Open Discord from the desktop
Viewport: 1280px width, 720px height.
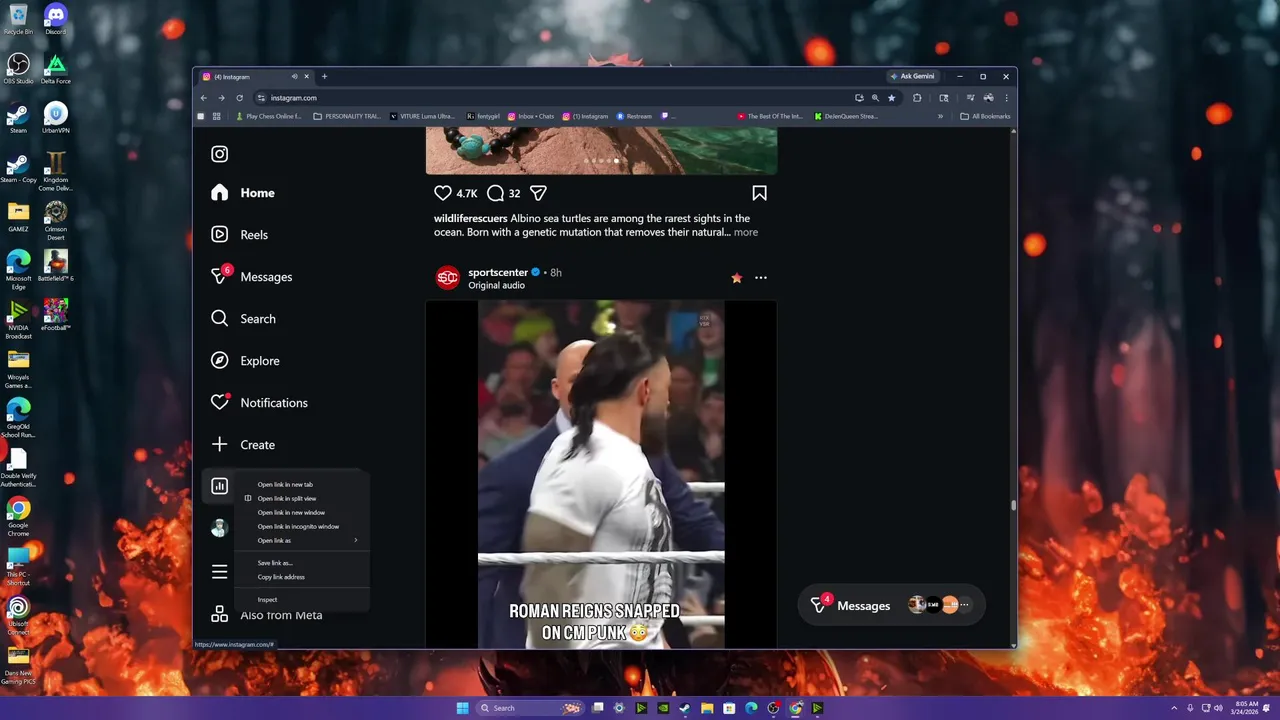point(55,20)
